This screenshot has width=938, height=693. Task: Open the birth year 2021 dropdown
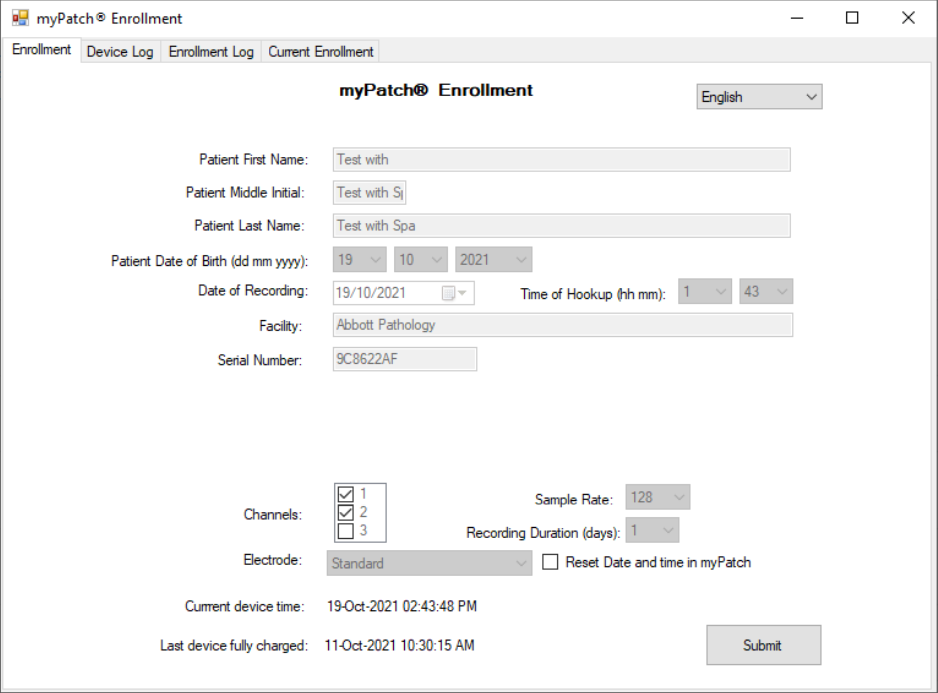click(494, 260)
